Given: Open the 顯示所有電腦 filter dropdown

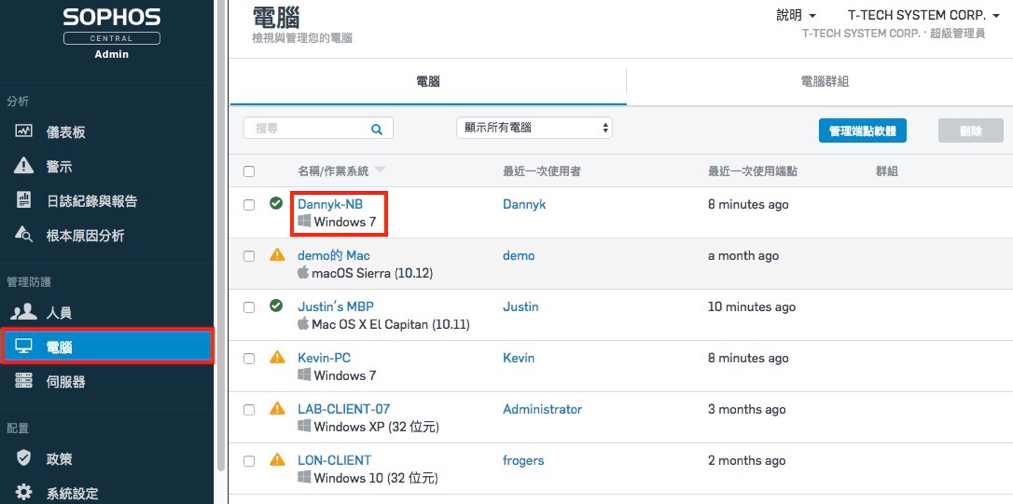Looking at the screenshot, I should pos(534,128).
